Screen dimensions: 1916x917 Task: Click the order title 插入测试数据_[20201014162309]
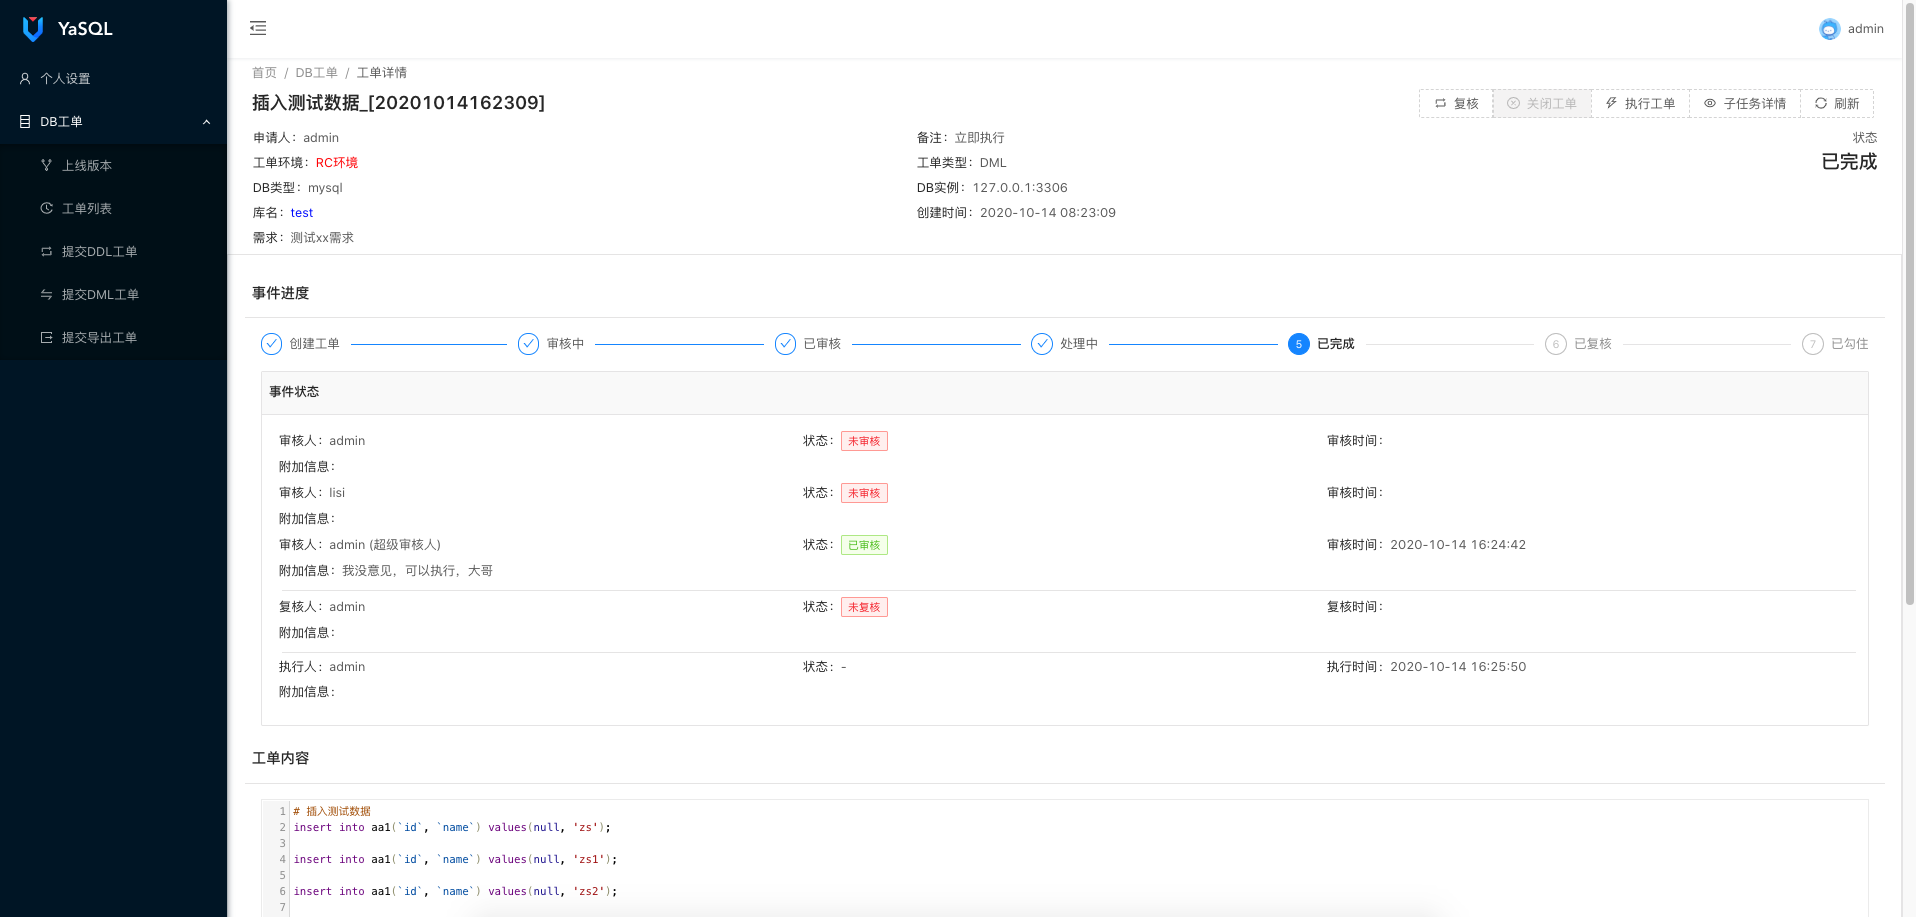pyautogui.click(x=398, y=103)
